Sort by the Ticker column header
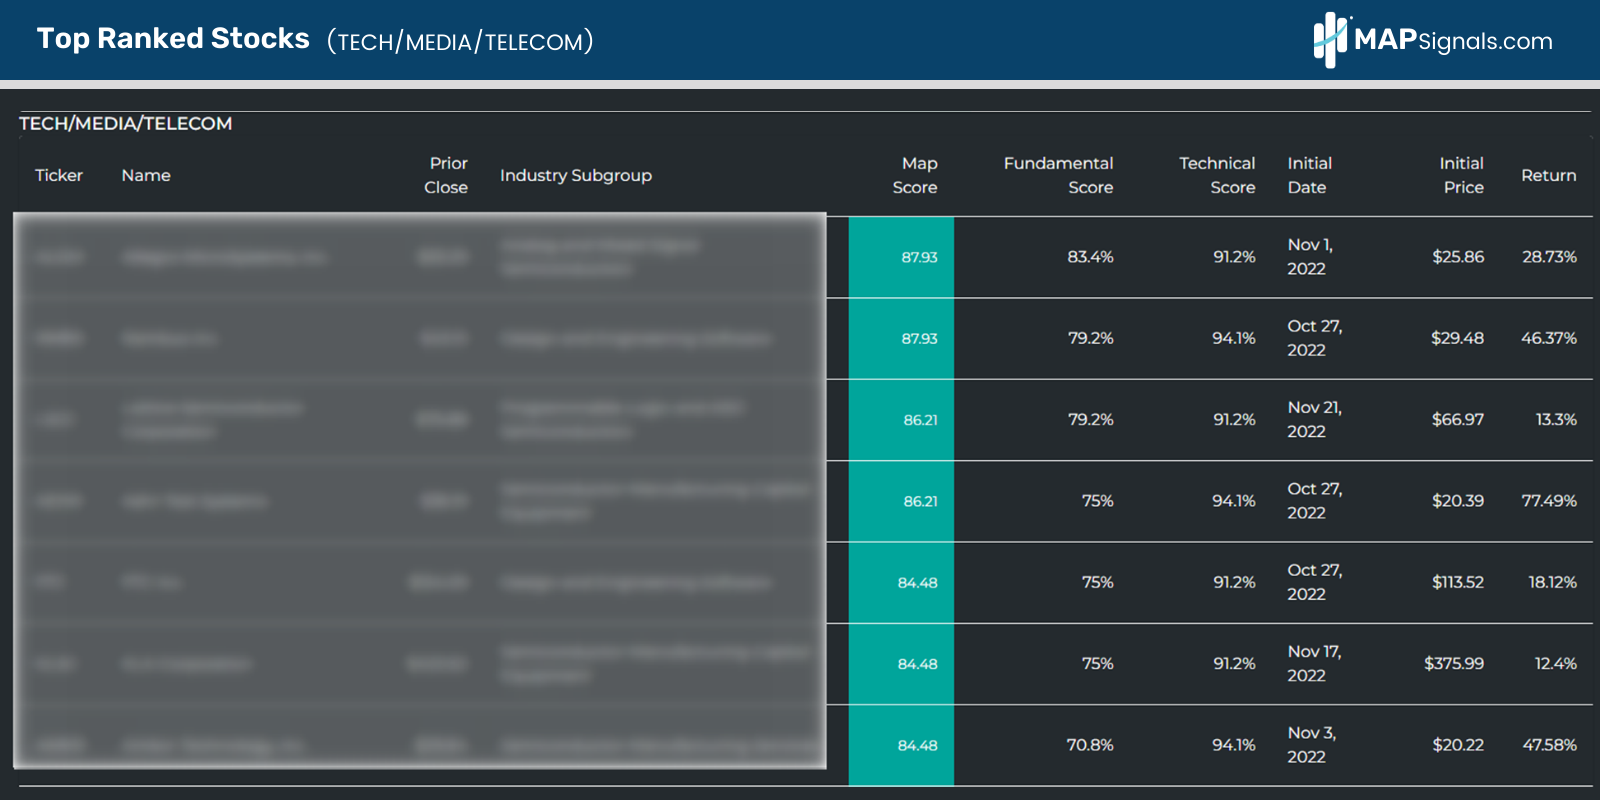This screenshot has height=800, width=1600. (x=59, y=175)
